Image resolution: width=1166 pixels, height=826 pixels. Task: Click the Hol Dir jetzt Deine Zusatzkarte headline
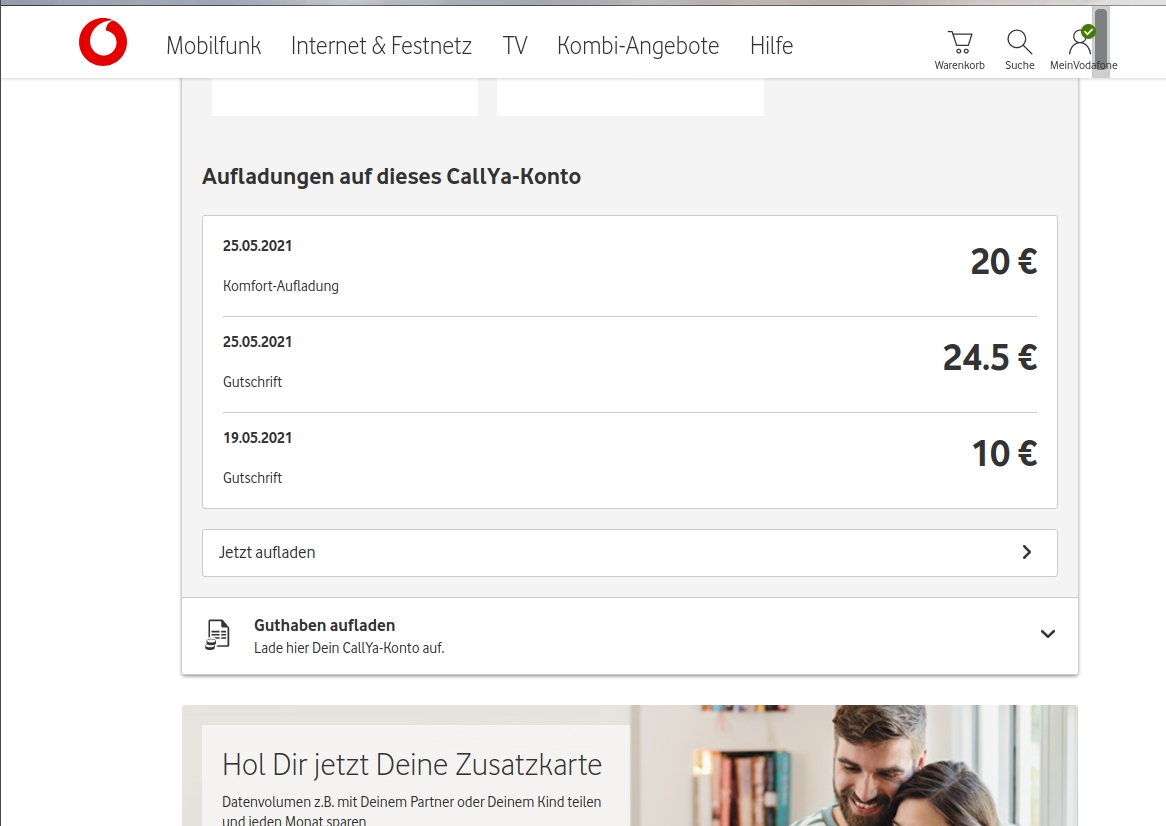412,765
